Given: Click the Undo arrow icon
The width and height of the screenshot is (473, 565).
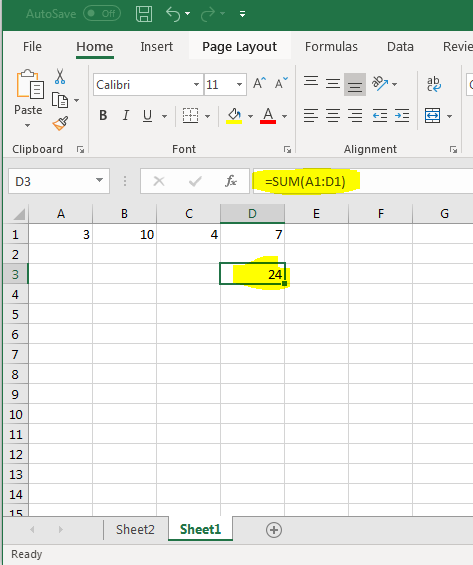Looking at the screenshot, I should [x=173, y=14].
